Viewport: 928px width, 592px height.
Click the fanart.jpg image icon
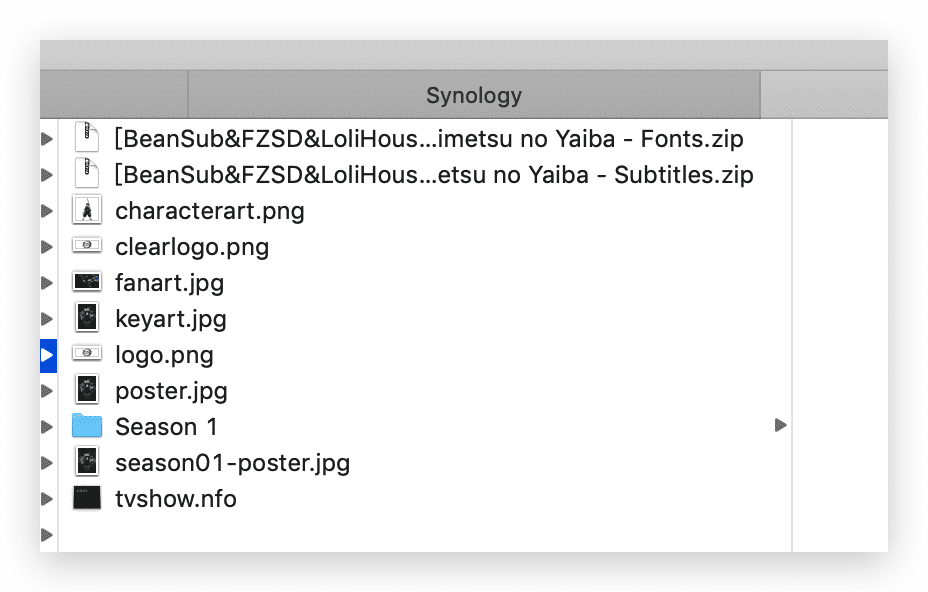pyautogui.click(x=87, y=281)
